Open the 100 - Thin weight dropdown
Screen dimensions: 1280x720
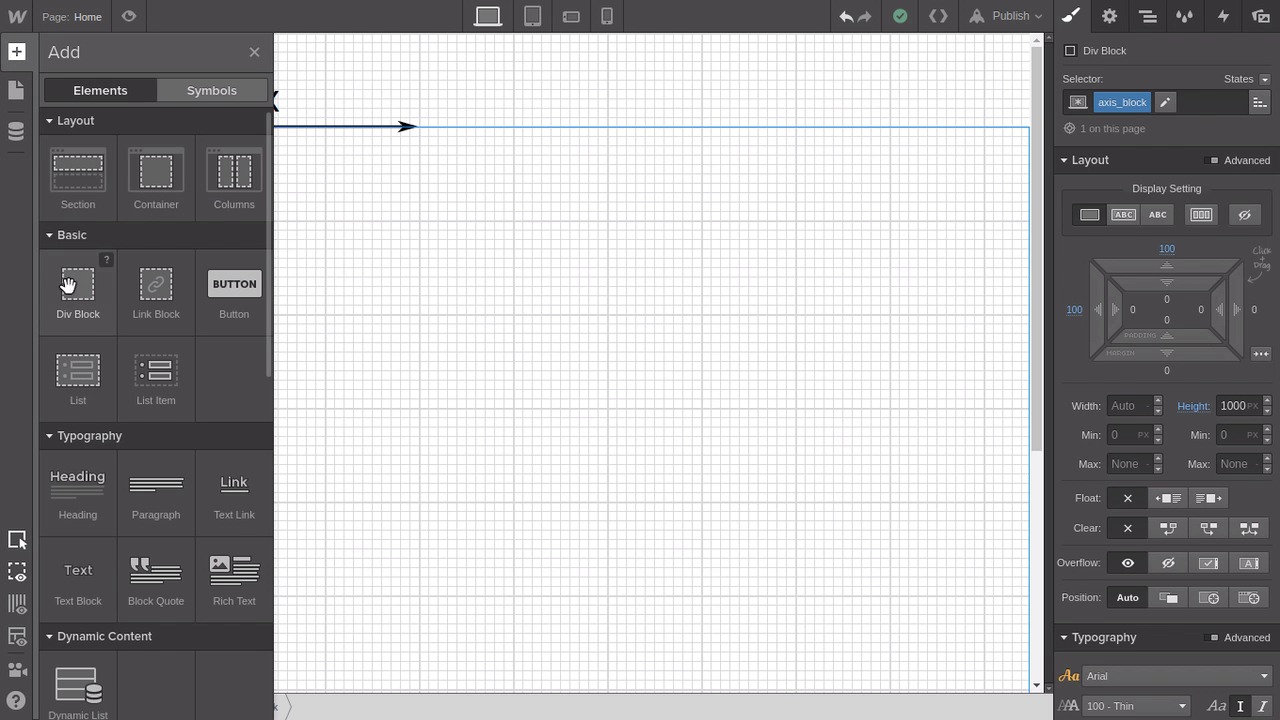[x=1136, y=706]
